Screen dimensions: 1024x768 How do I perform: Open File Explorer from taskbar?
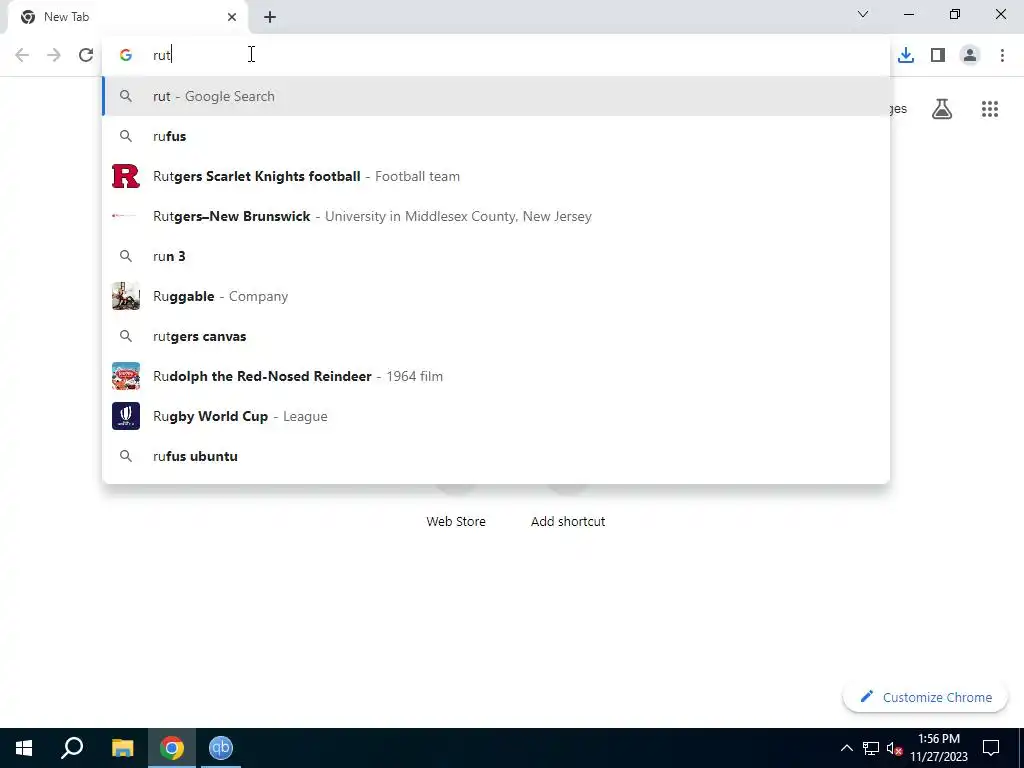pyautogui.click(x=122, y=748)
